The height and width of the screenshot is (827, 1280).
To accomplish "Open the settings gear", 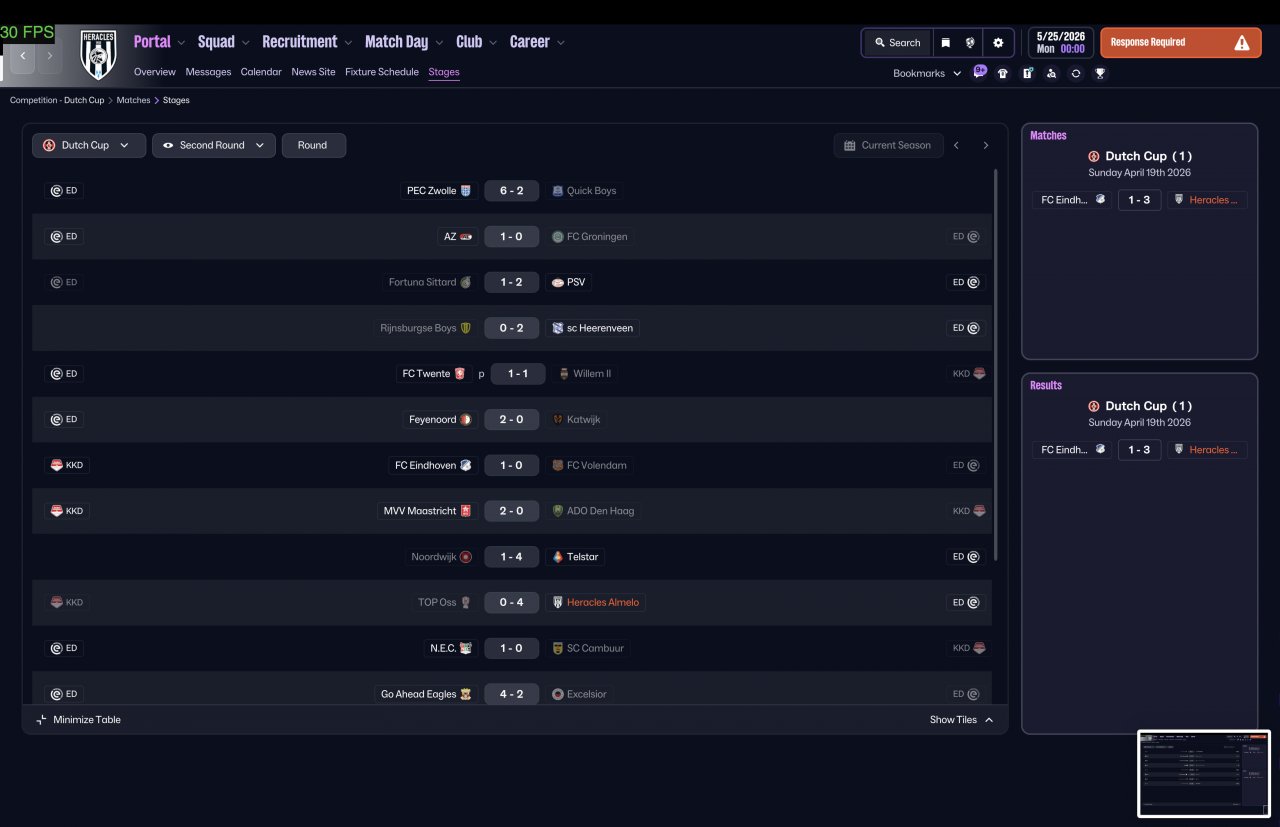I will point(998,43).
